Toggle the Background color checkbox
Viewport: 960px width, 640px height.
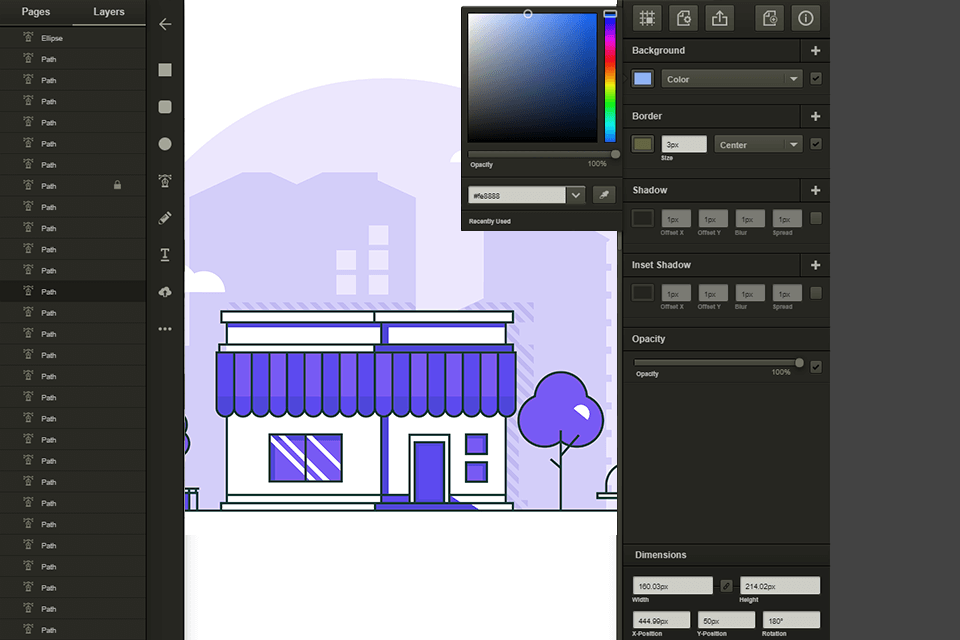pyautogui.click(x=816, y=78)
